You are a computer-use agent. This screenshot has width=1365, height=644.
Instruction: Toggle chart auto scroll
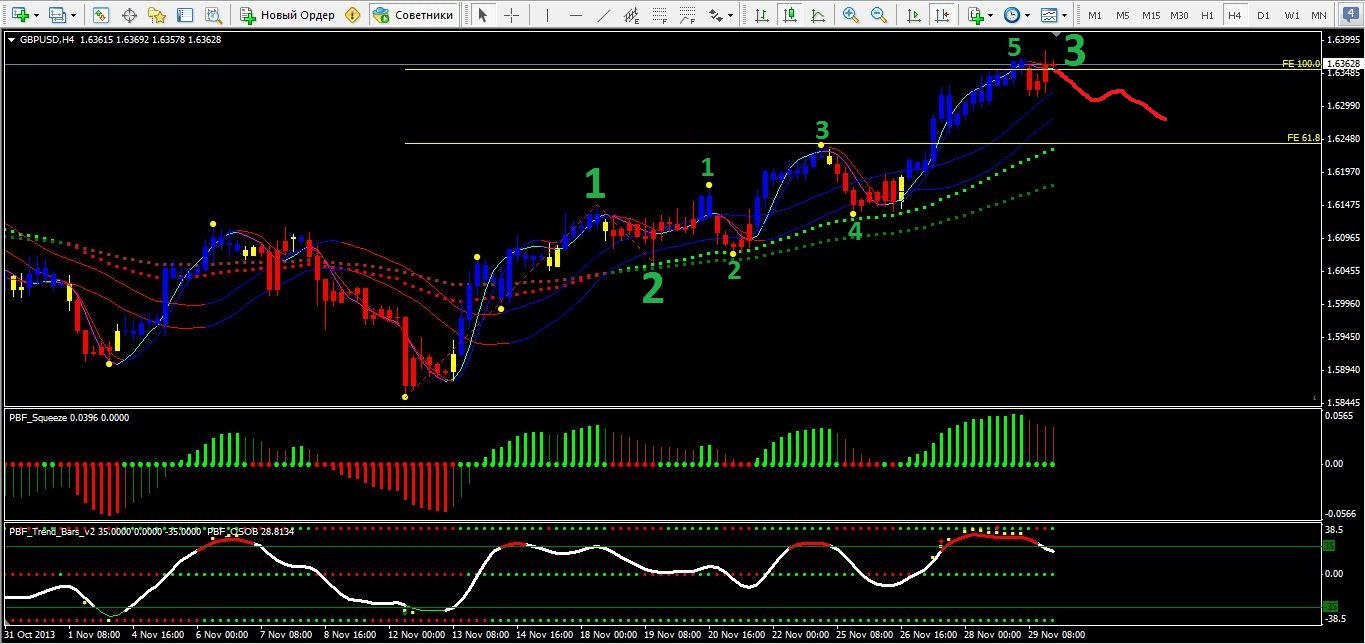[913, 15]
